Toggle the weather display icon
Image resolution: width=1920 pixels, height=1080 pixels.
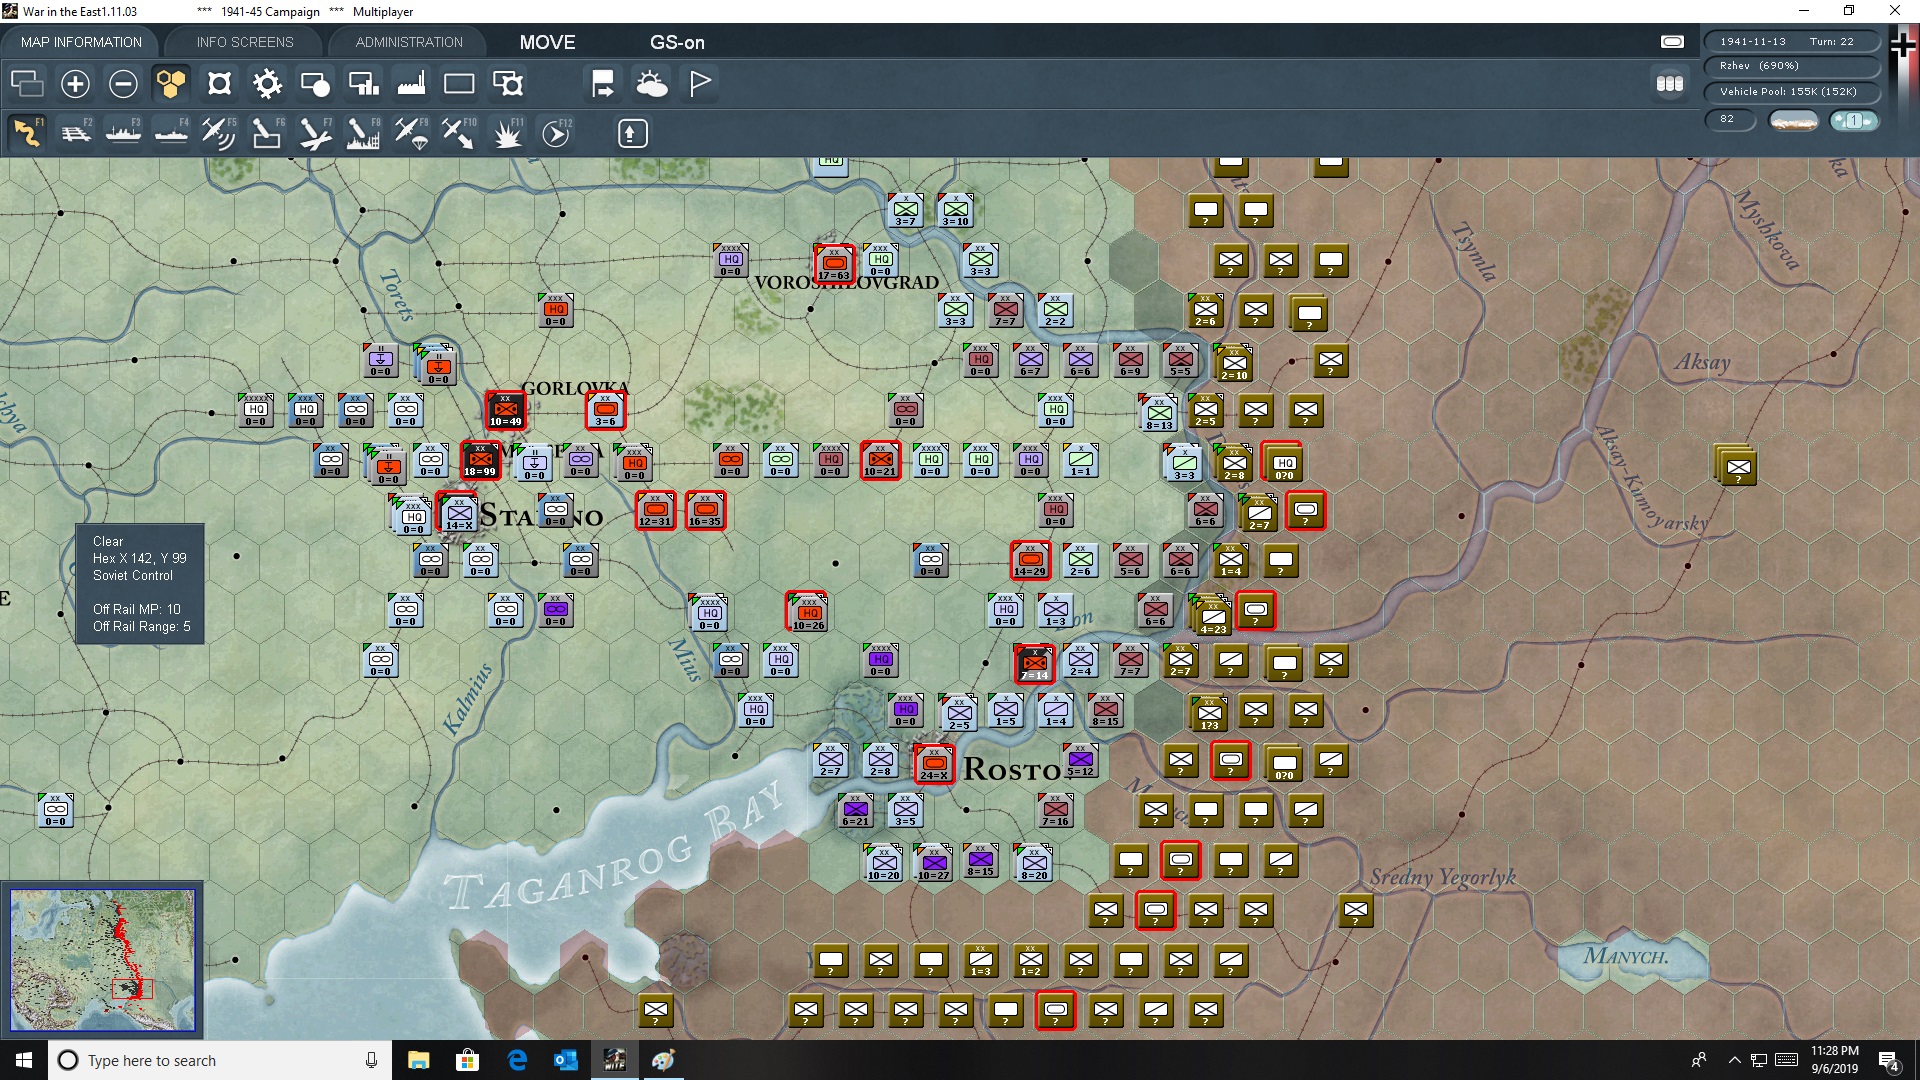[x=651, y=84]
